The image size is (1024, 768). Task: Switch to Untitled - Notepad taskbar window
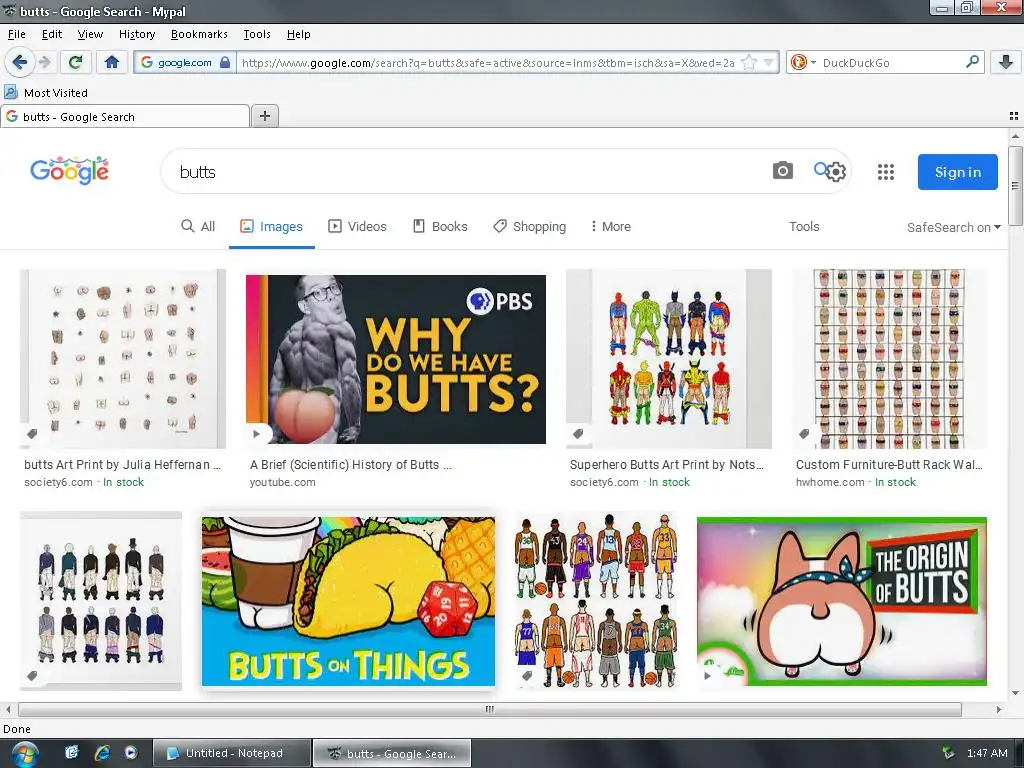[232, 753]
